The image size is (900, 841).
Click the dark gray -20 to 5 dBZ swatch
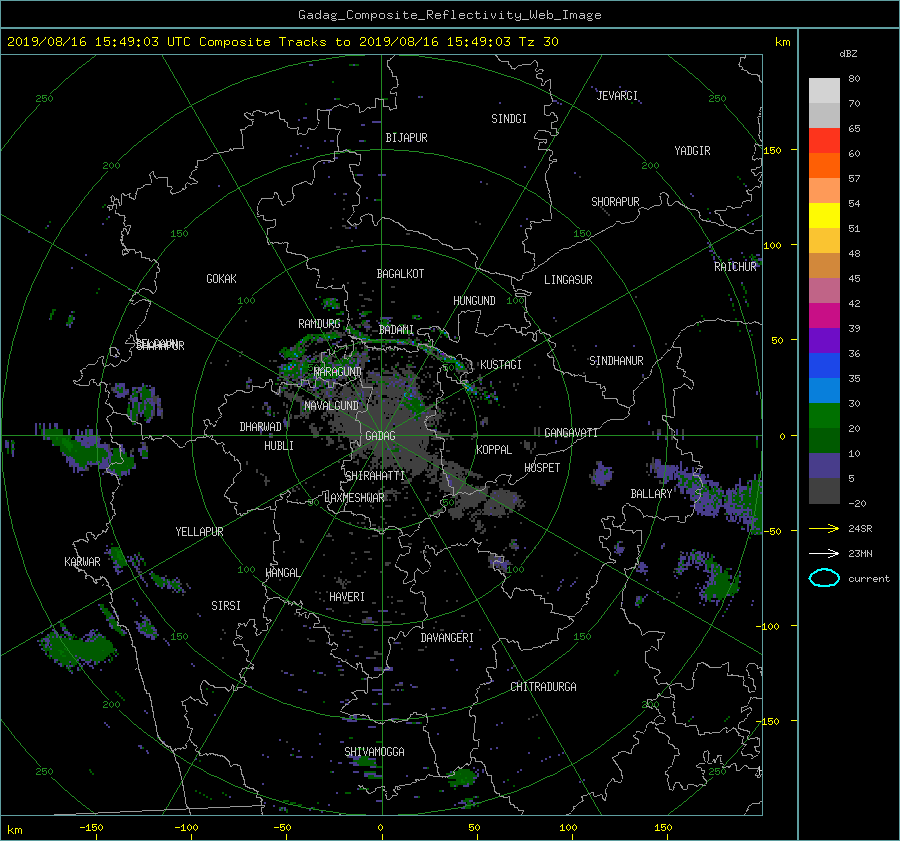coord(824,491)
